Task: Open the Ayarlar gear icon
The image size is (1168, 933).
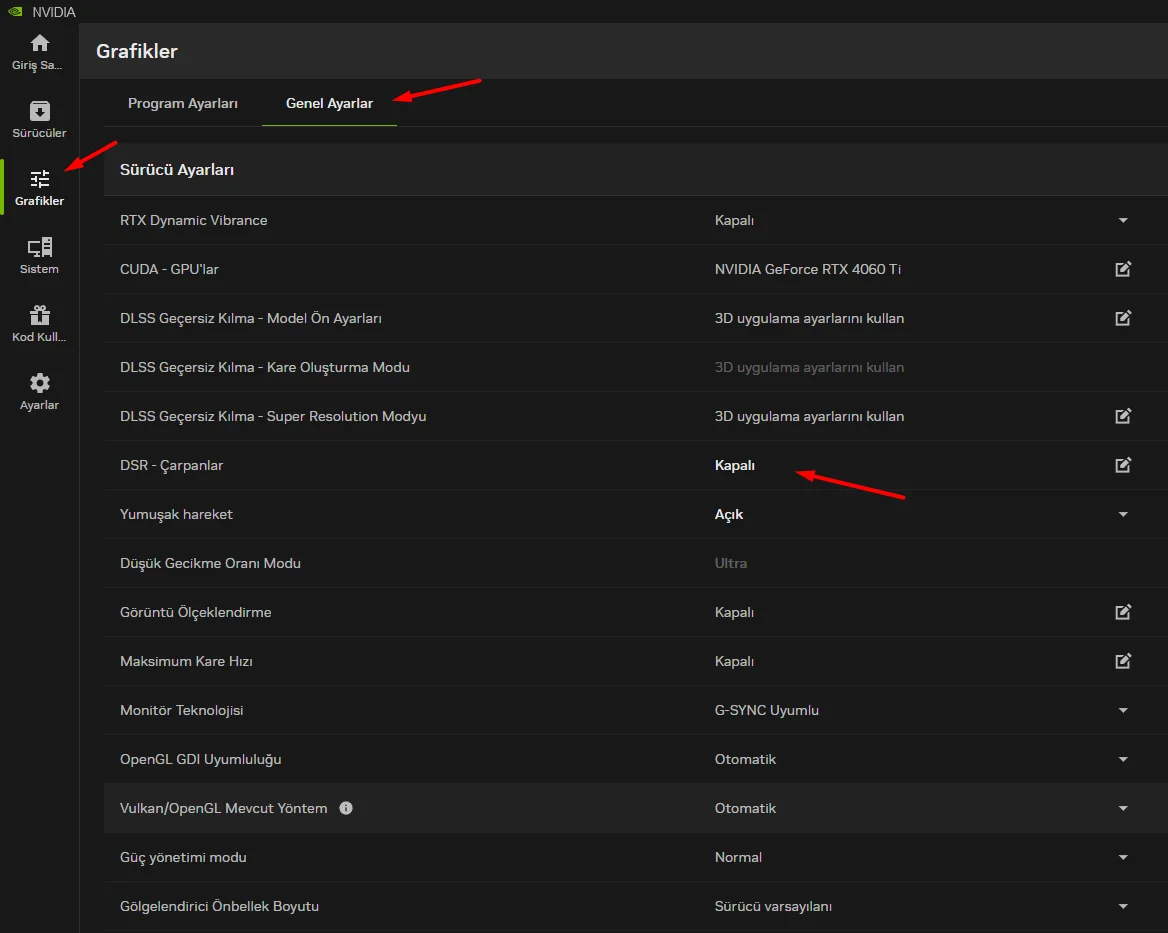Action: point(39,383)
